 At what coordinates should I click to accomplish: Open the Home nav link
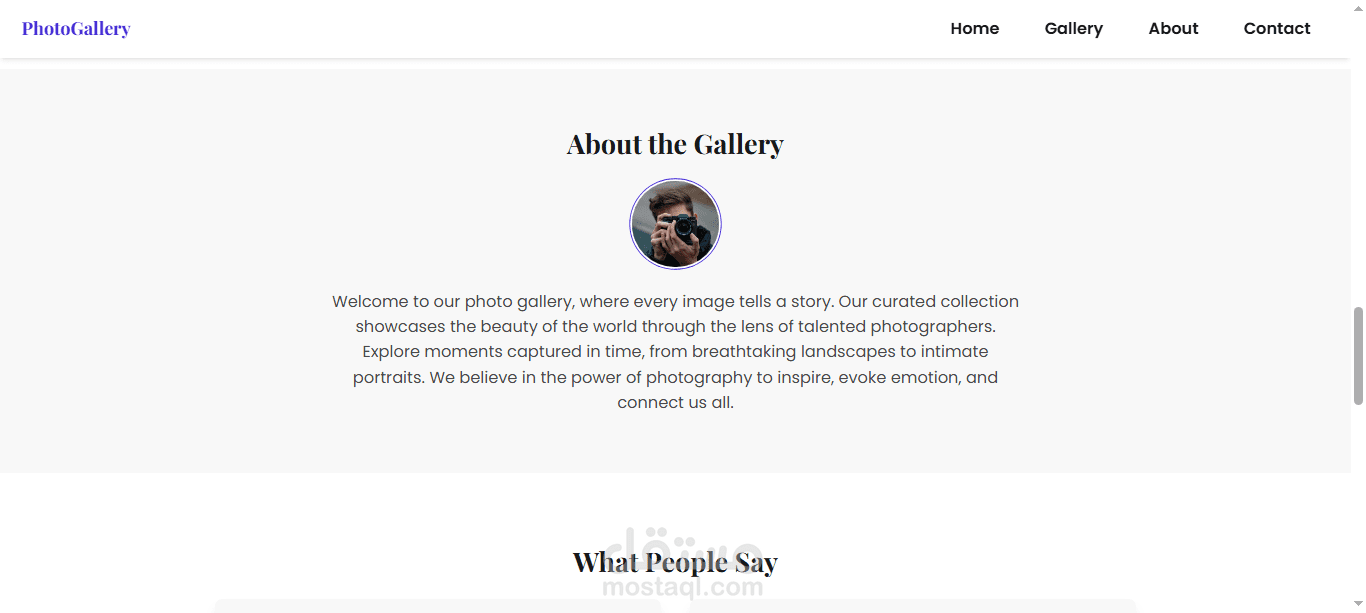coord(974,29)
